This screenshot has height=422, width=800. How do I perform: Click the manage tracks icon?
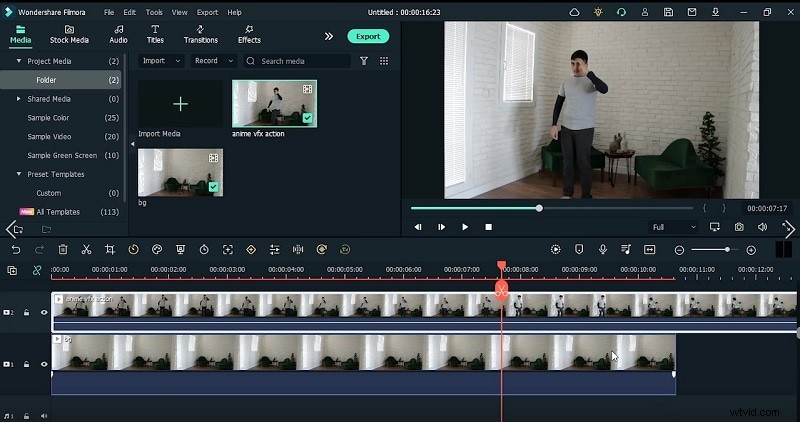[12, 270]
